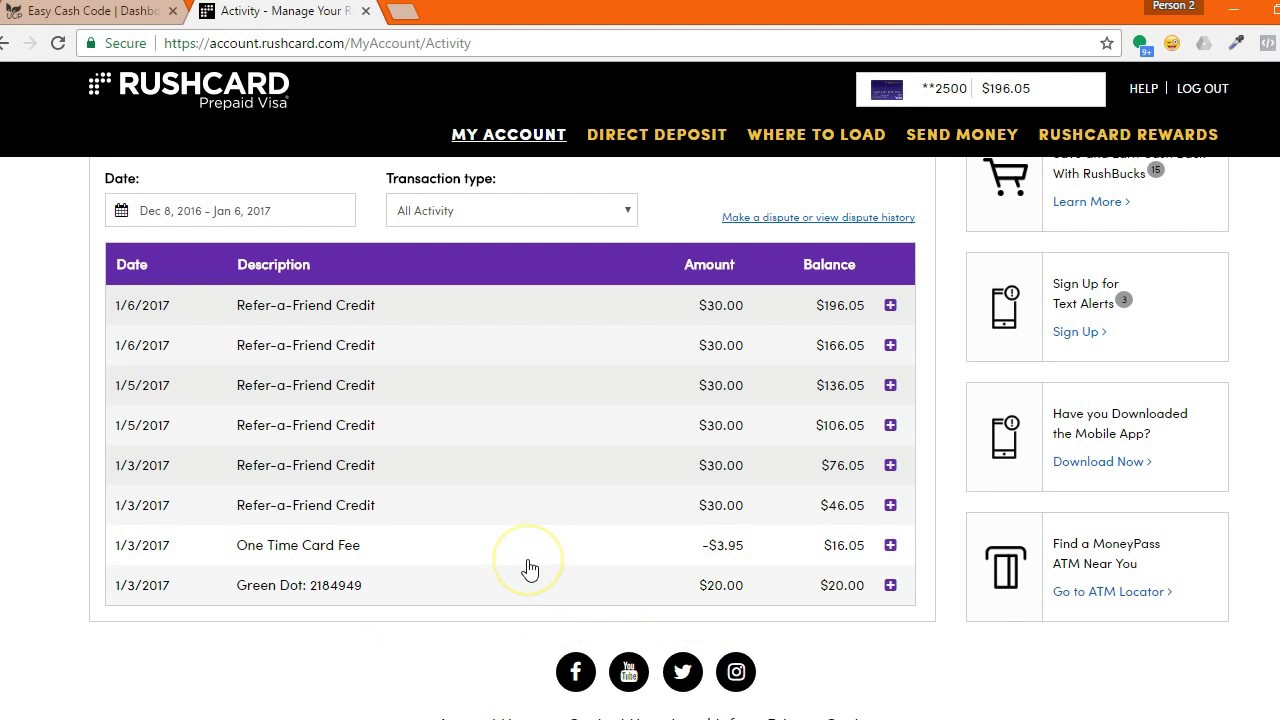Click the Learn More link for RushBucks
Image resolution: width=1280 pixels, height=720 pixels.
pyautogui.click(x=1091, y=201)
